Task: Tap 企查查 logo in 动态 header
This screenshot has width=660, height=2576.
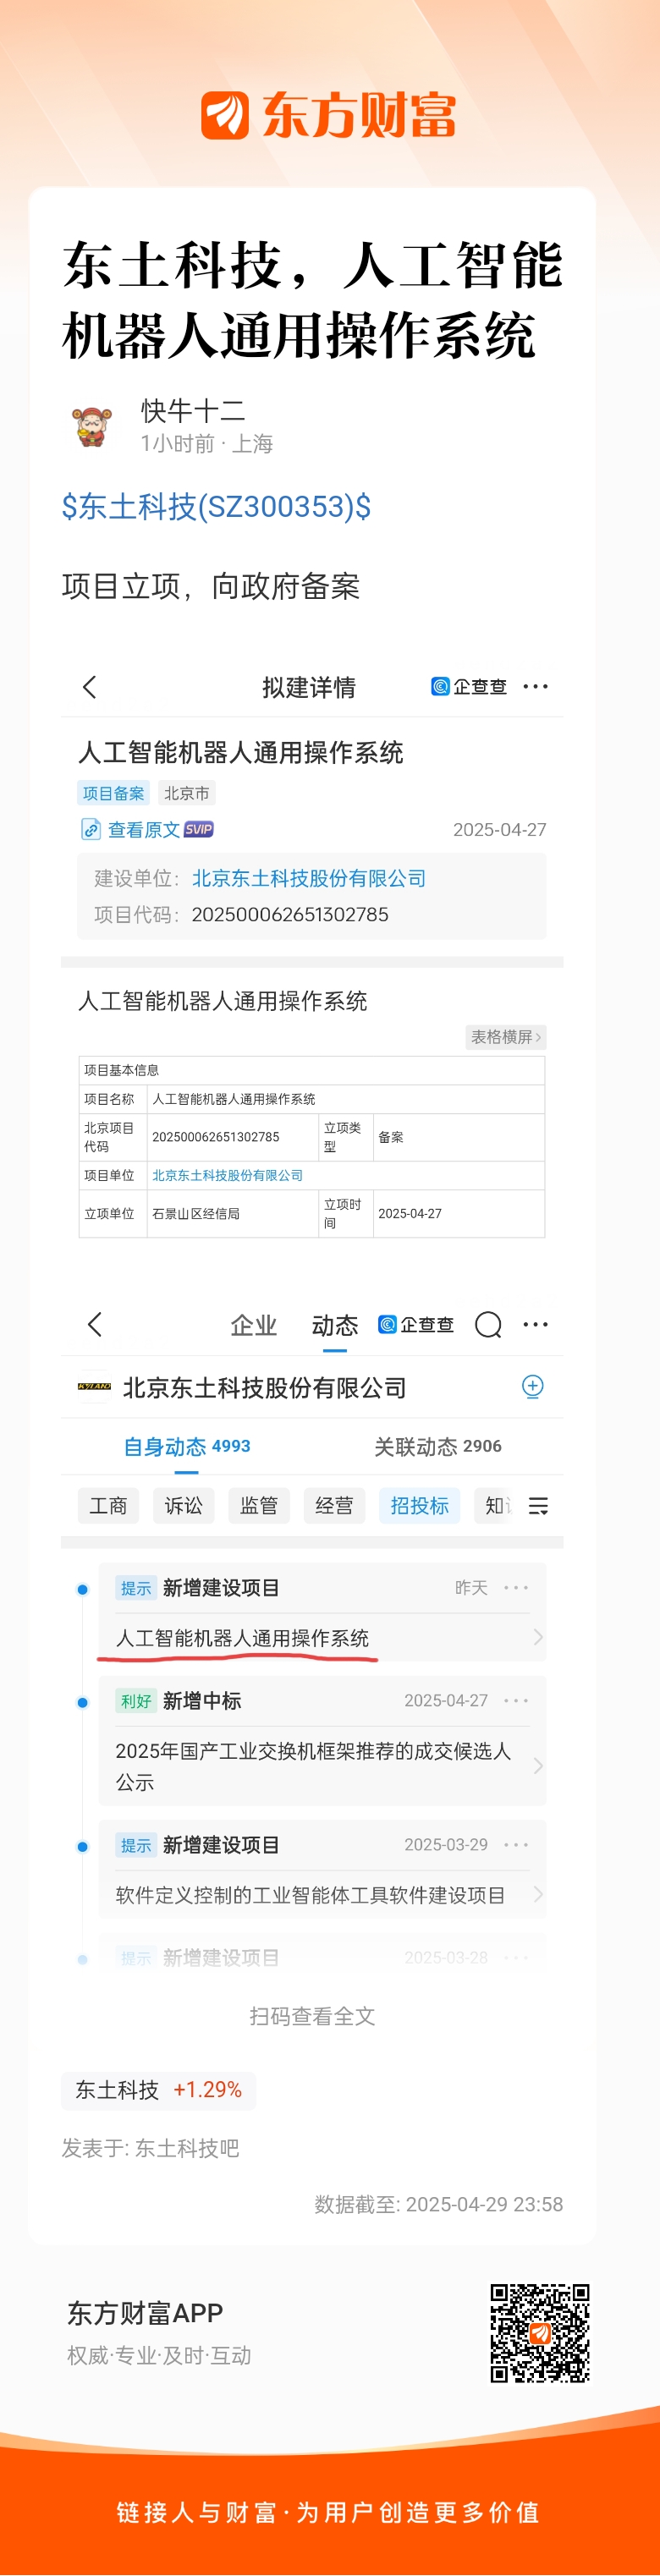Action: pyautogui.click(x=416, y=1325)
